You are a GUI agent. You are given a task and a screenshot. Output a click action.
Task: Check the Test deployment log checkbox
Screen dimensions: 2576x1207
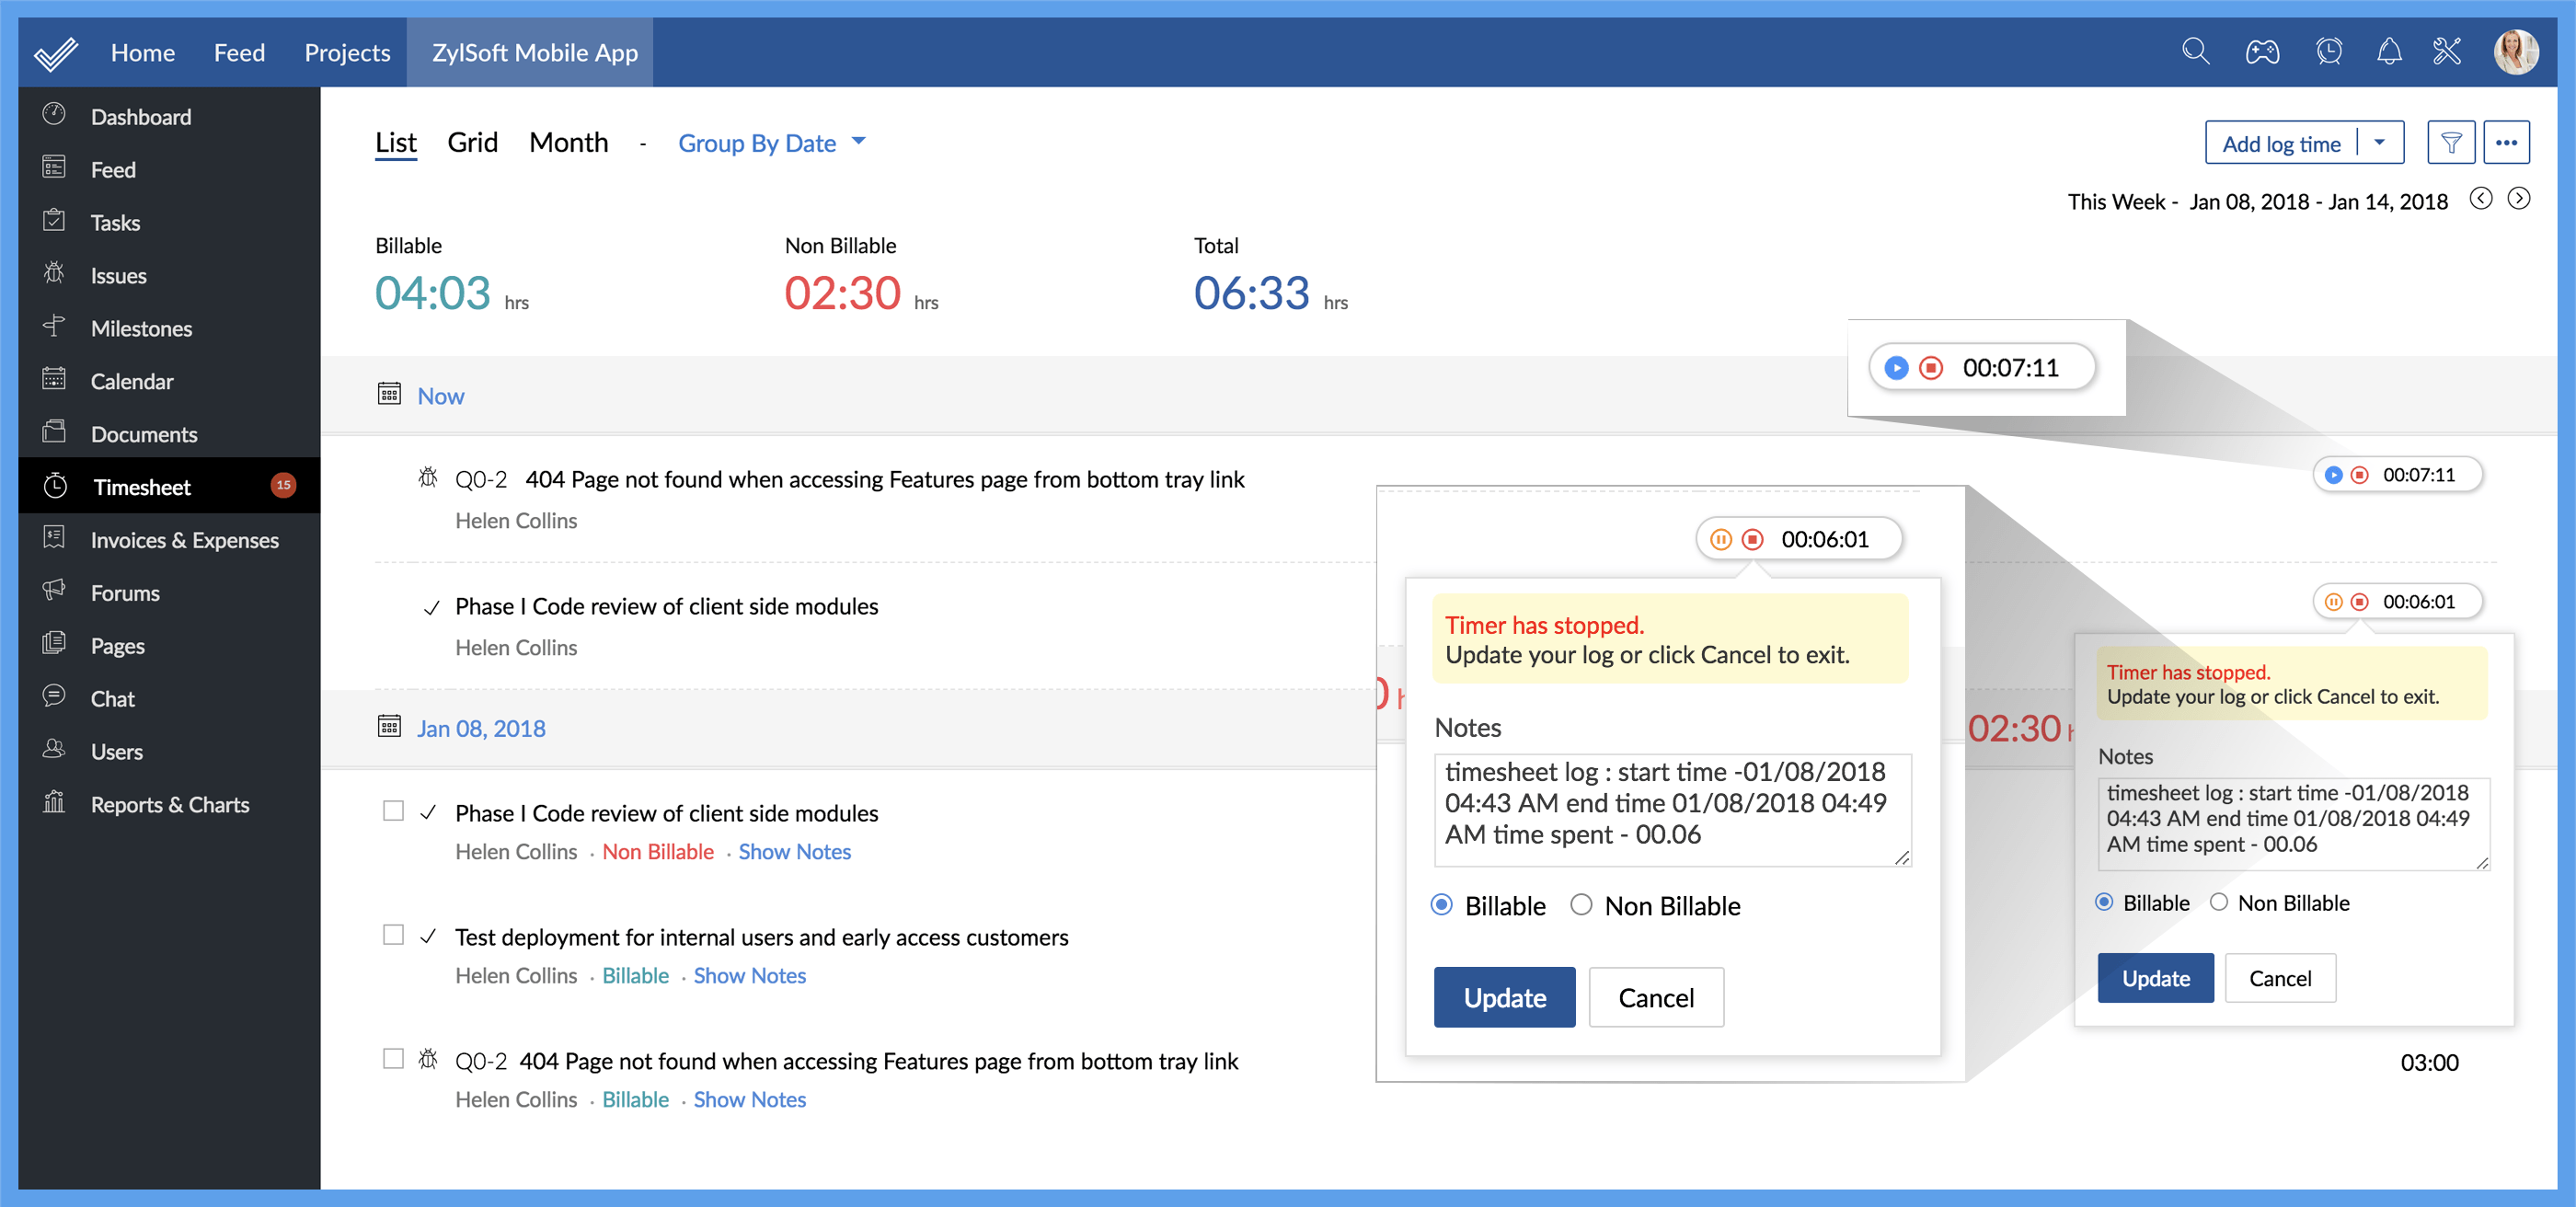pos(393,935)
